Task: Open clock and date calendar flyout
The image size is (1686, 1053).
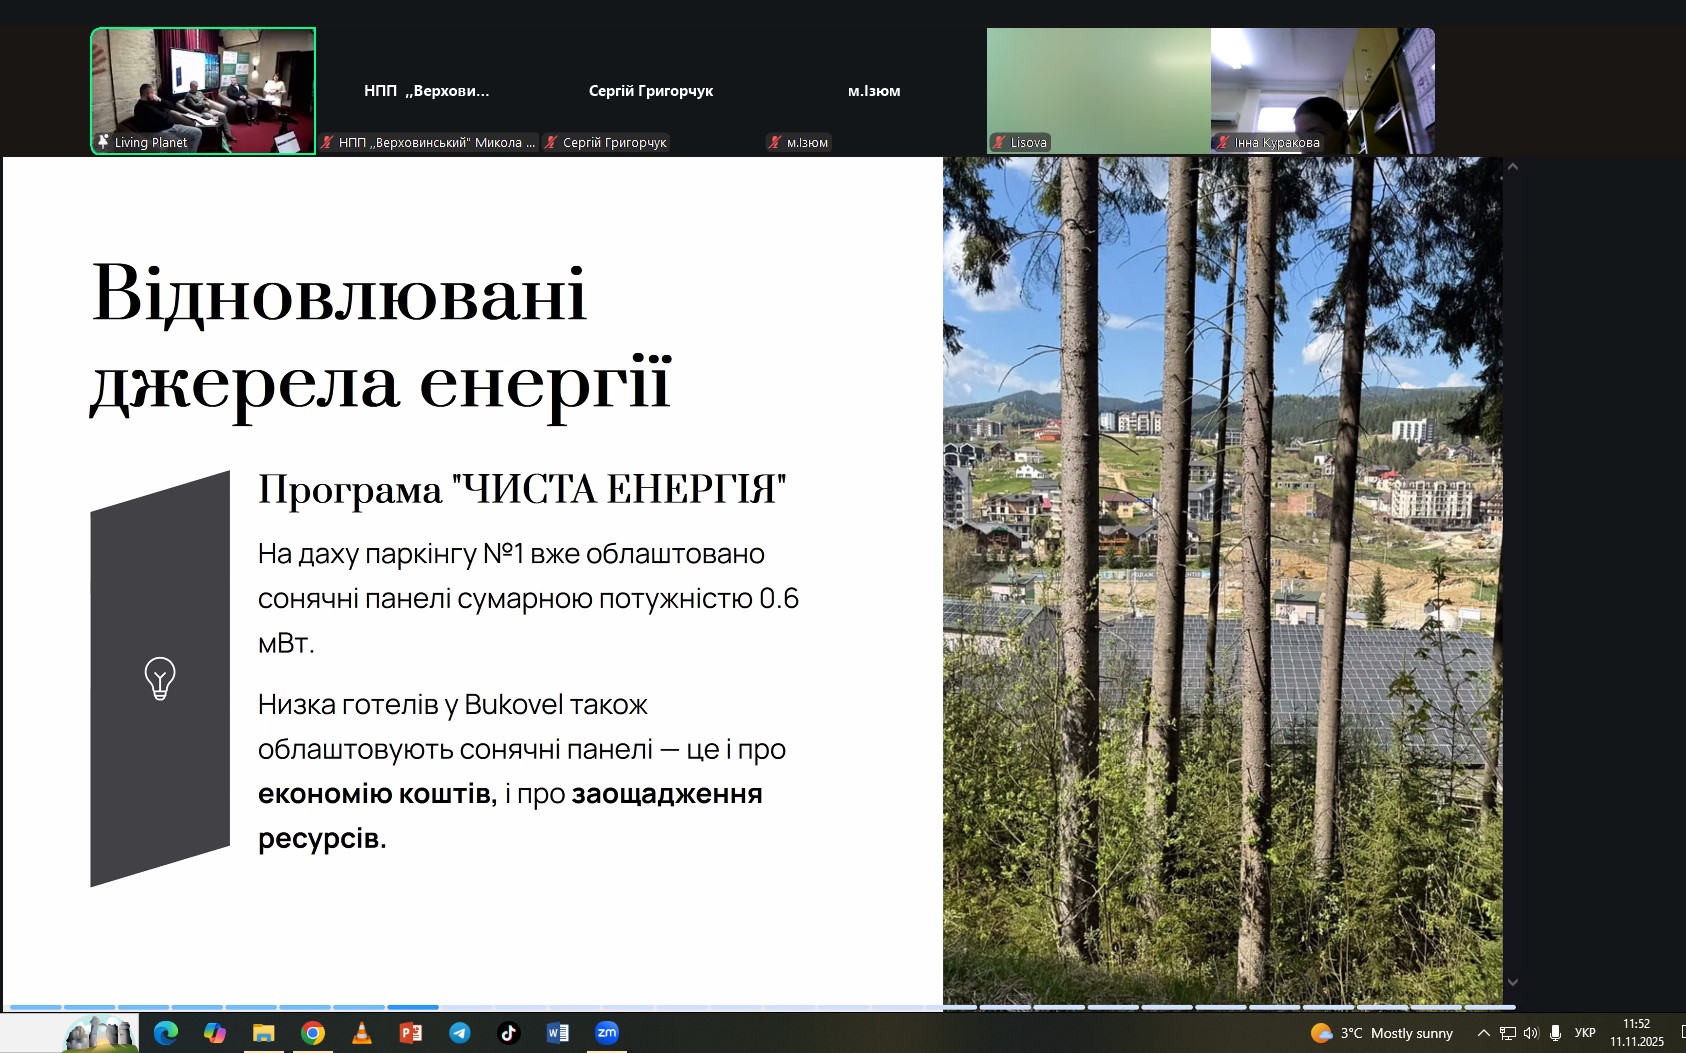Action: (x=1636, y=1033)
